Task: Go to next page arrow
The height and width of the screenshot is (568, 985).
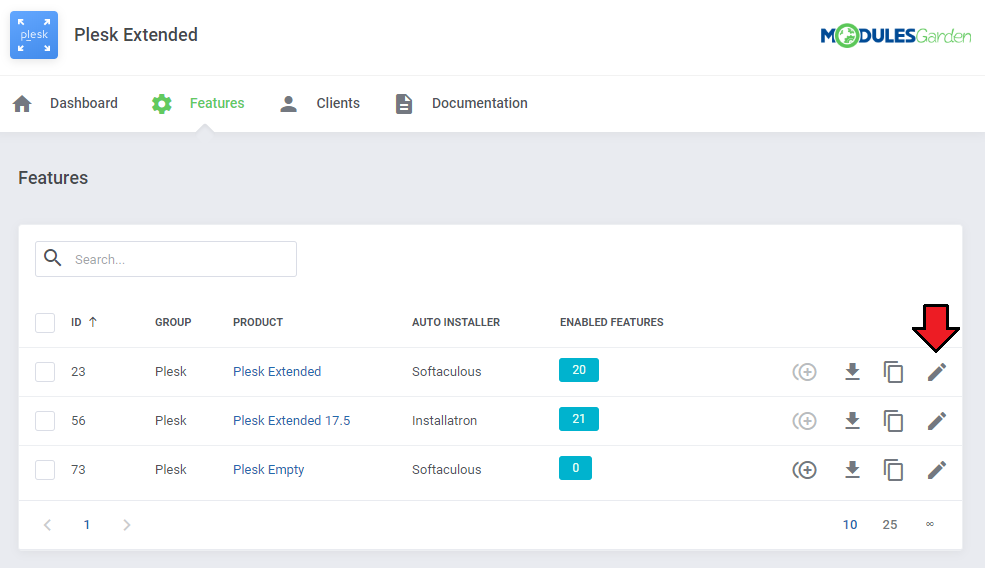Action: click(127, 525)
